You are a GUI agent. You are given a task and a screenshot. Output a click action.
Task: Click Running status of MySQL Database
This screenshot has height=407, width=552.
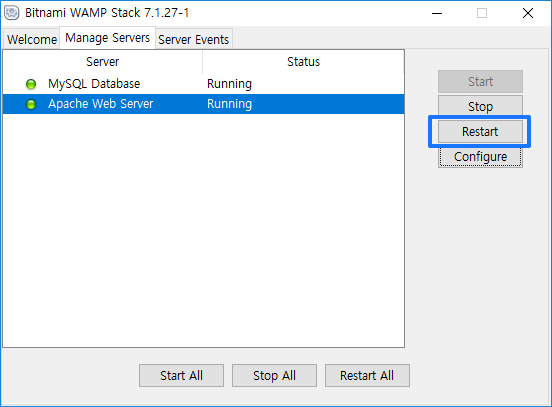pyautogui.click(x=229, y=84)
